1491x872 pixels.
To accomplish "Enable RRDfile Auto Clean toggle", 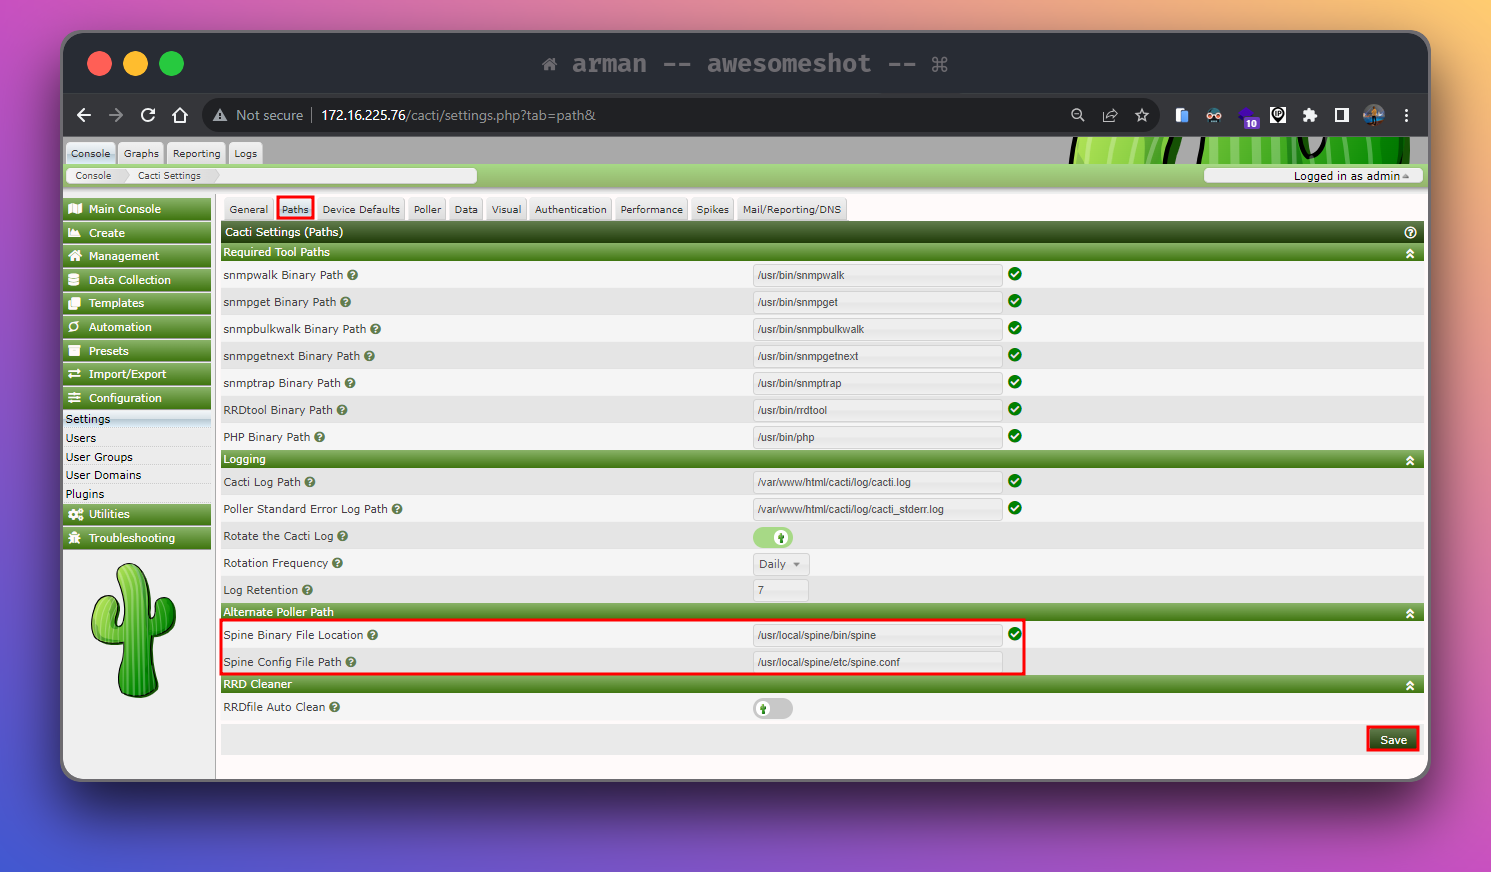I will [772, 709].
